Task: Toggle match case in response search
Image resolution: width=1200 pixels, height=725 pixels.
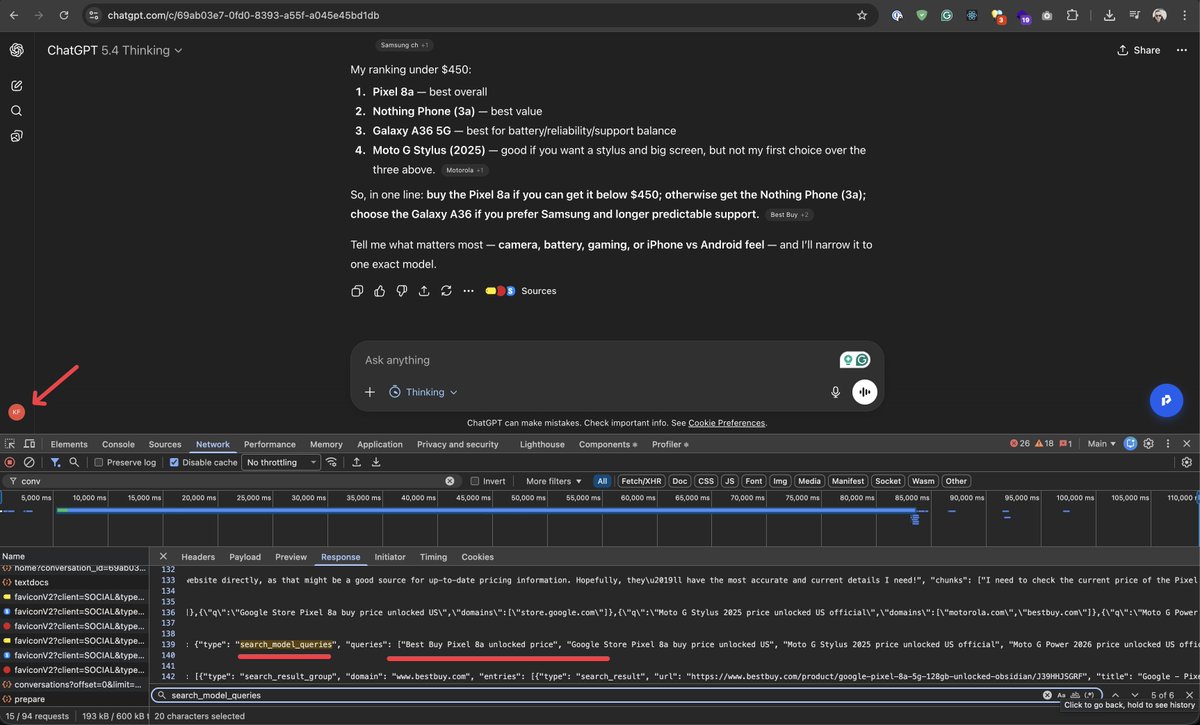Action: [1062, 695]
